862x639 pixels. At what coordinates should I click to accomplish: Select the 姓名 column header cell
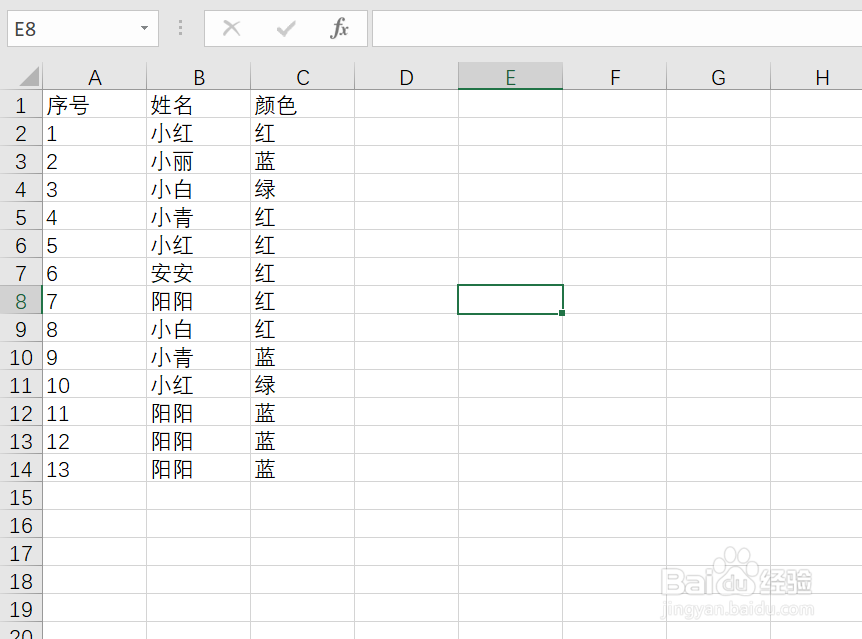click(x=198, y=105)
